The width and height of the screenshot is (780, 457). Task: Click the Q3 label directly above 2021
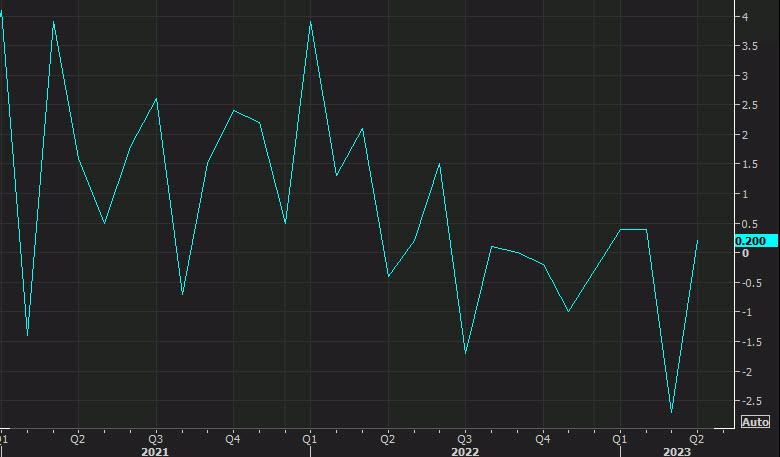tap(155, 438)
